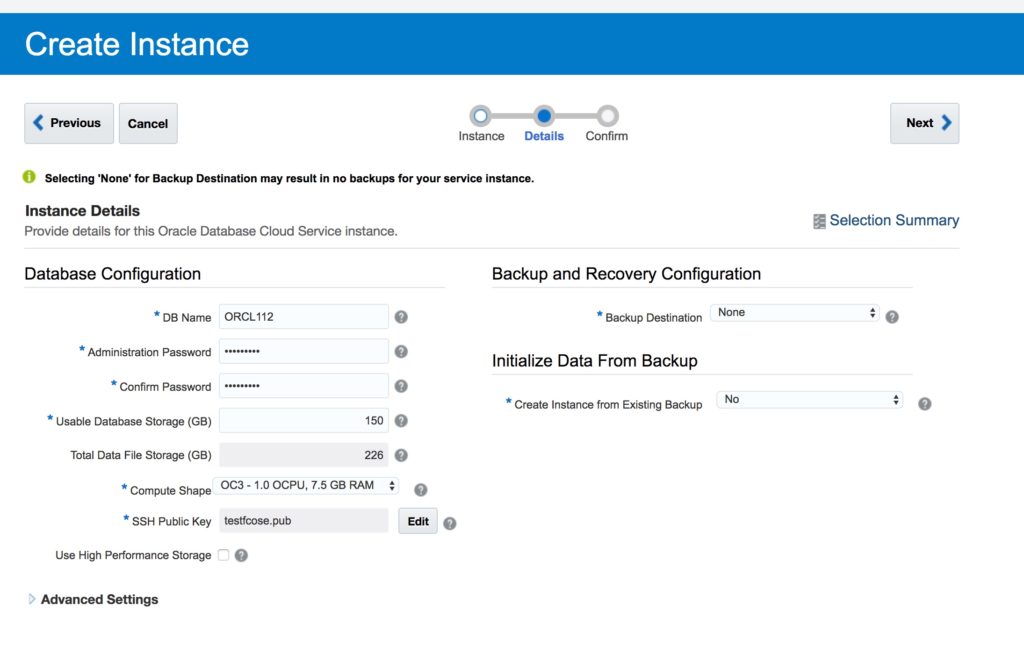Open the Backup Destination dropdown
Viewport: 1024px width, 647px height.
(794, 313)
